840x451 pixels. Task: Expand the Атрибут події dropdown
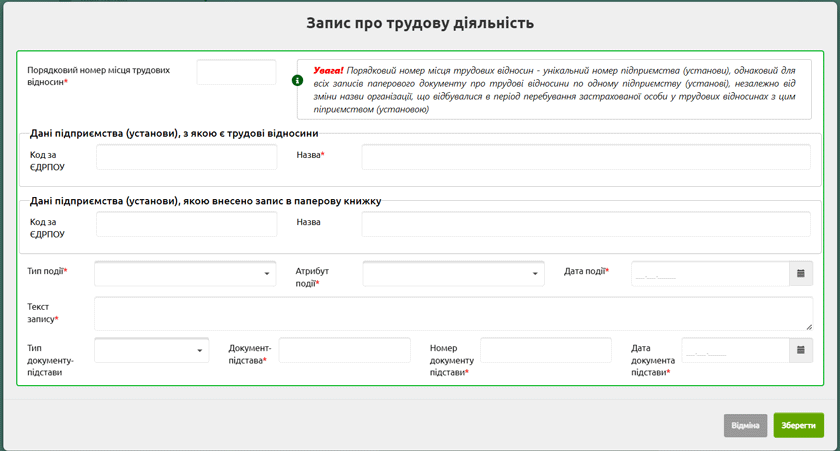coord(453,273)
